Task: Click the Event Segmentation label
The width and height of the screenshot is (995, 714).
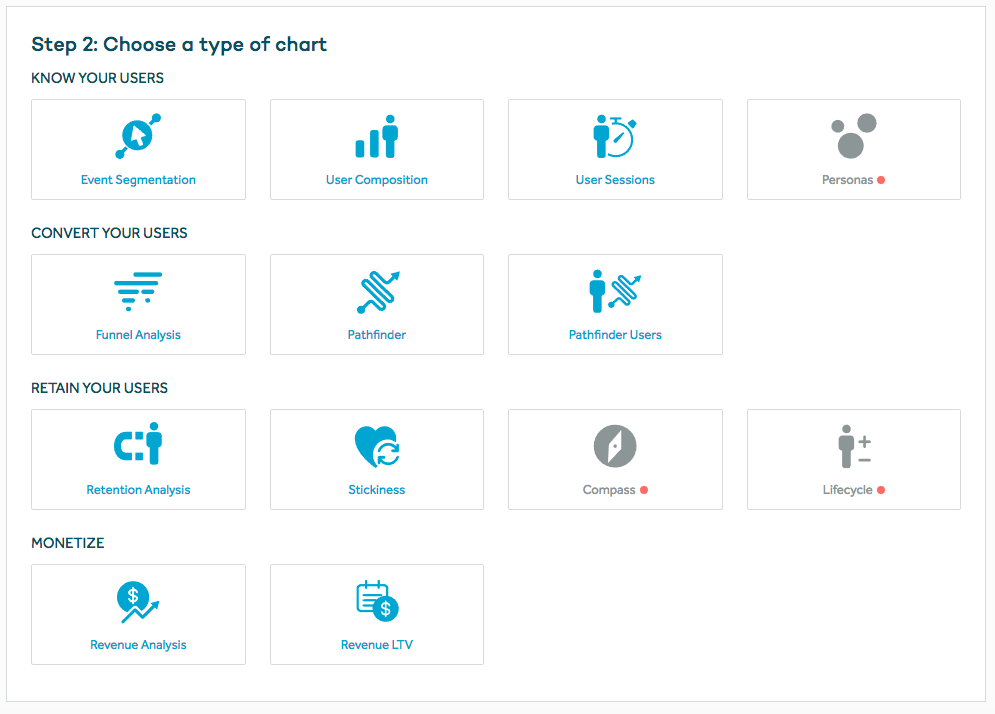Action: point(138,180)
